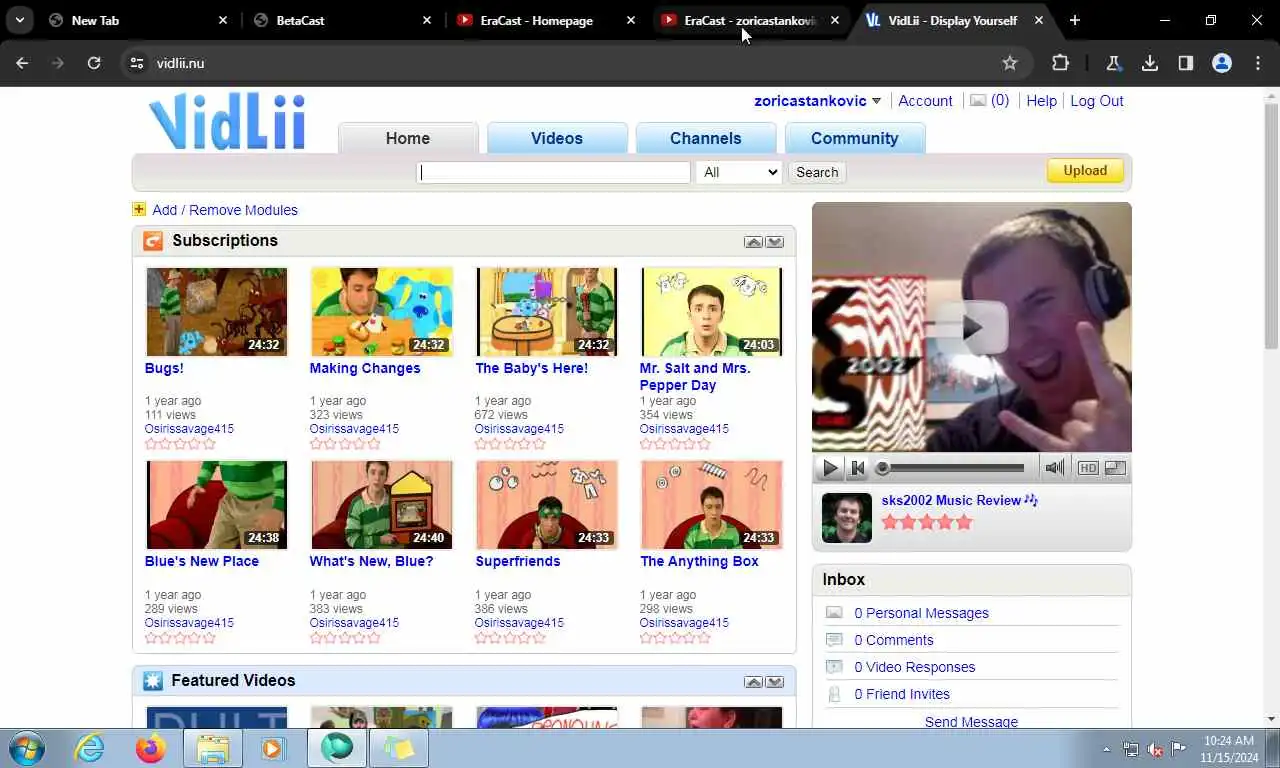Click star rating under sks2002 Music Review

(926, 522)
